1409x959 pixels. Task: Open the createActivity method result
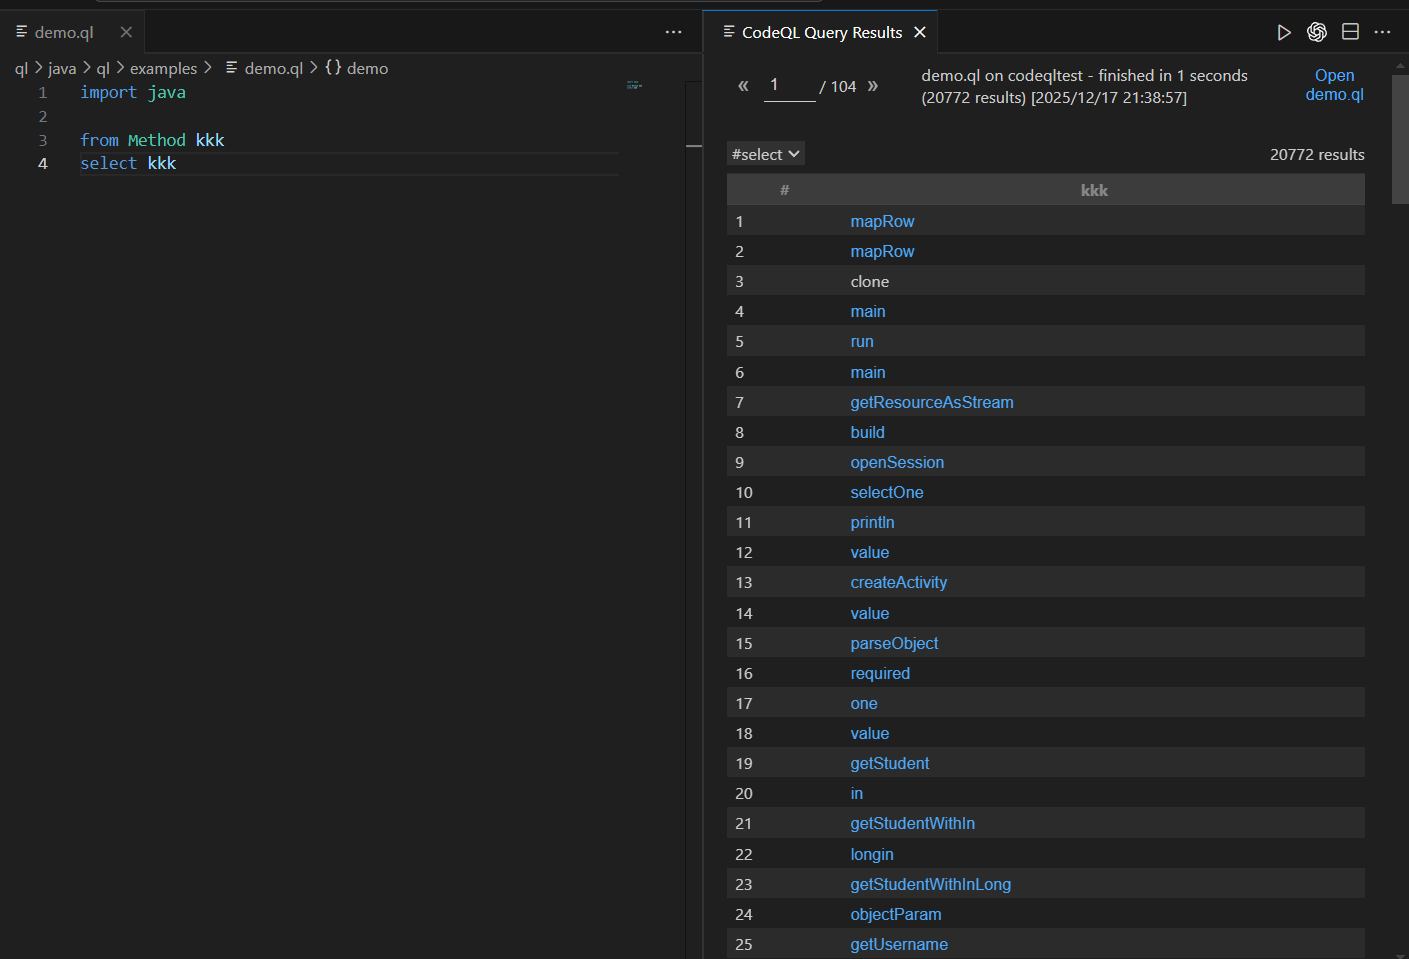[898, 582]
